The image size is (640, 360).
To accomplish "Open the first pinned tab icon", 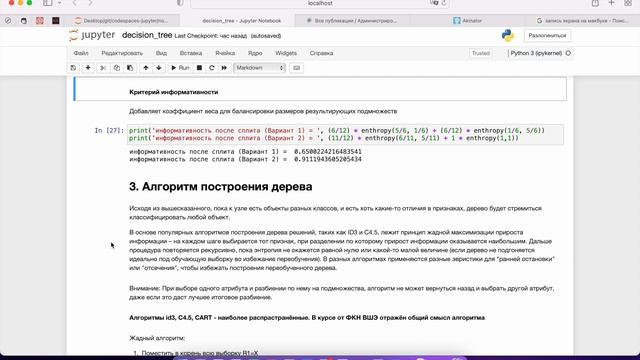I will 8,20.
